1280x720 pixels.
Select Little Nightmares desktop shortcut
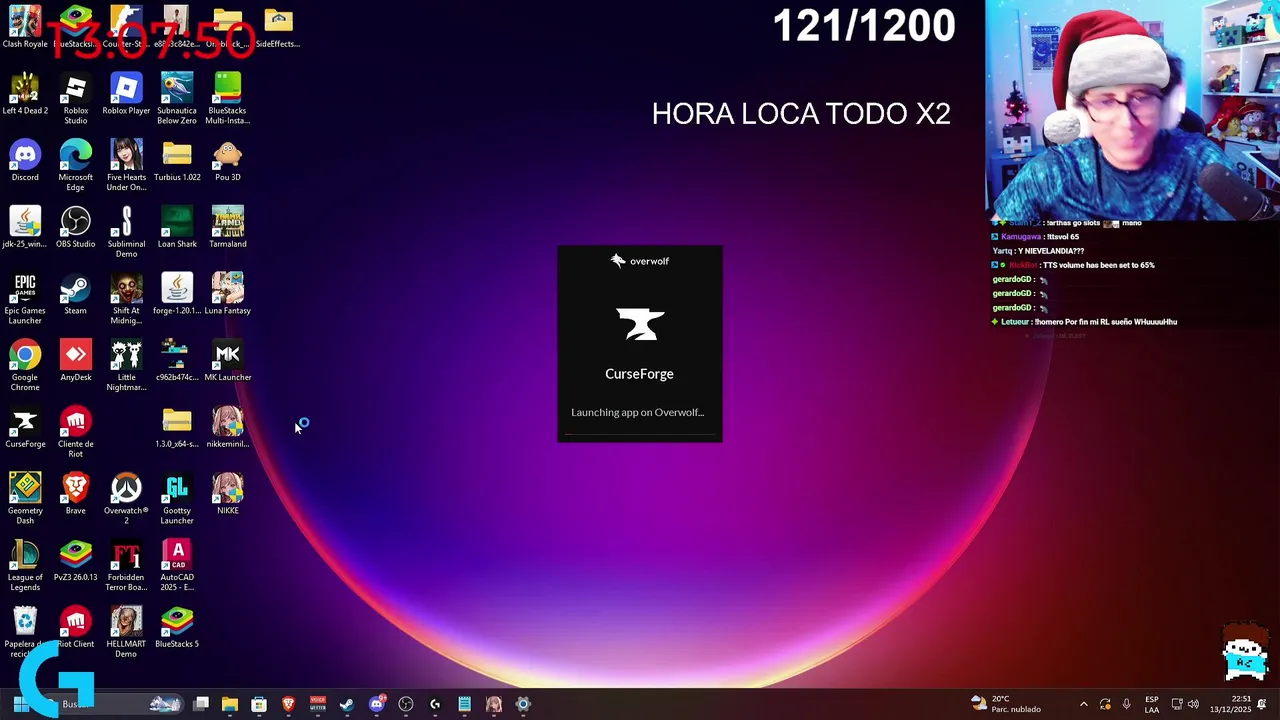[126, 365]
